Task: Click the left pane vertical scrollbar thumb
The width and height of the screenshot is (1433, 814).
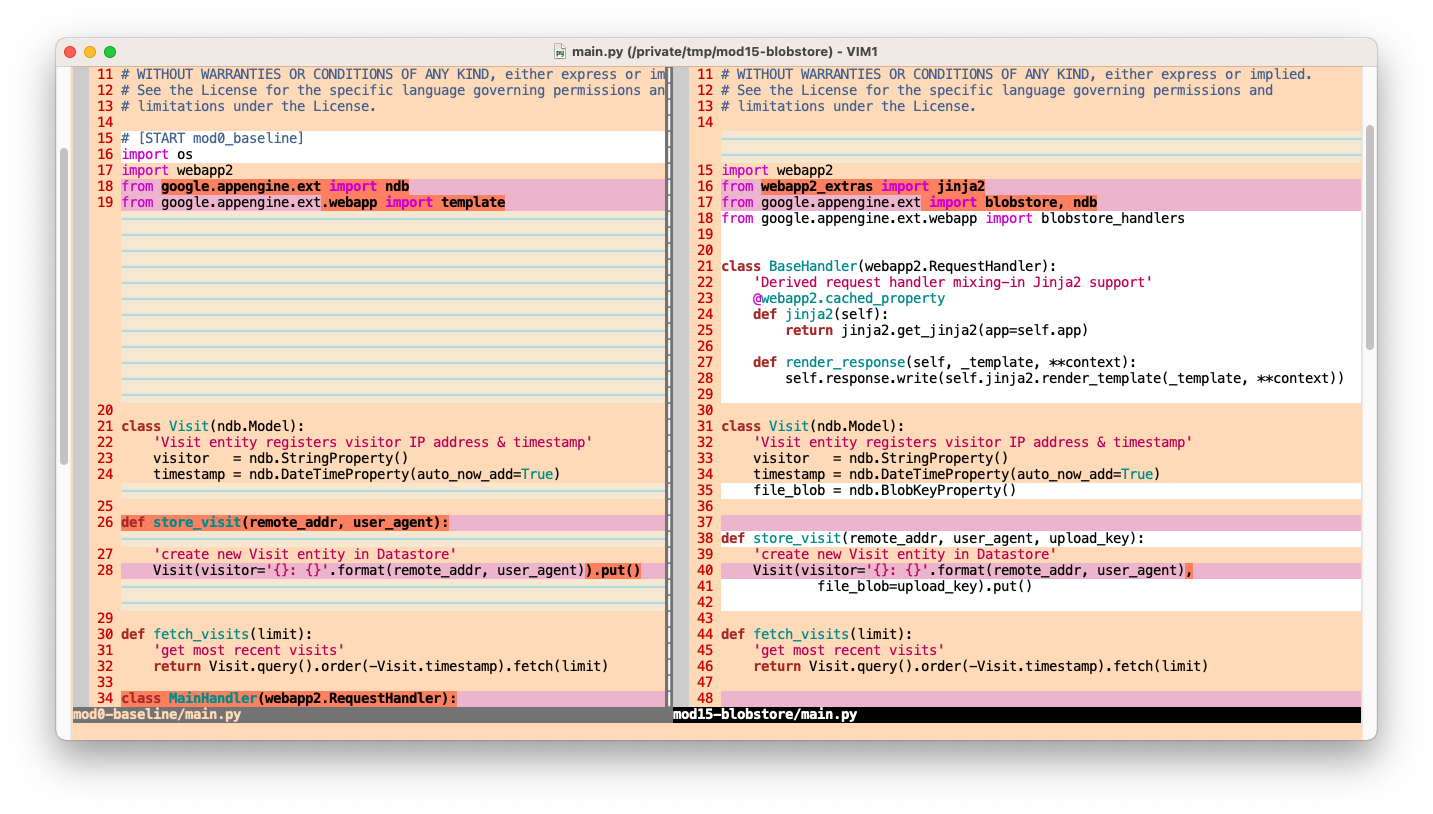Action: [64, 305]
